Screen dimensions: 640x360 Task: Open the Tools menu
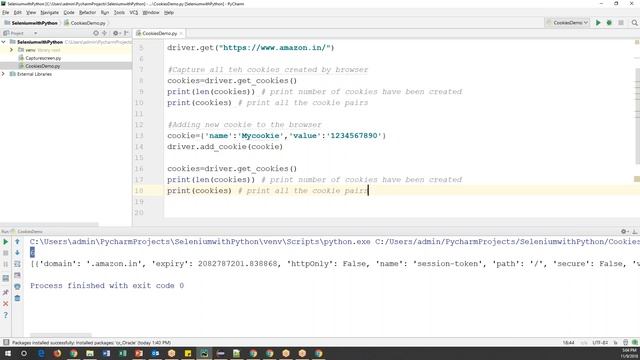(119, 13)
